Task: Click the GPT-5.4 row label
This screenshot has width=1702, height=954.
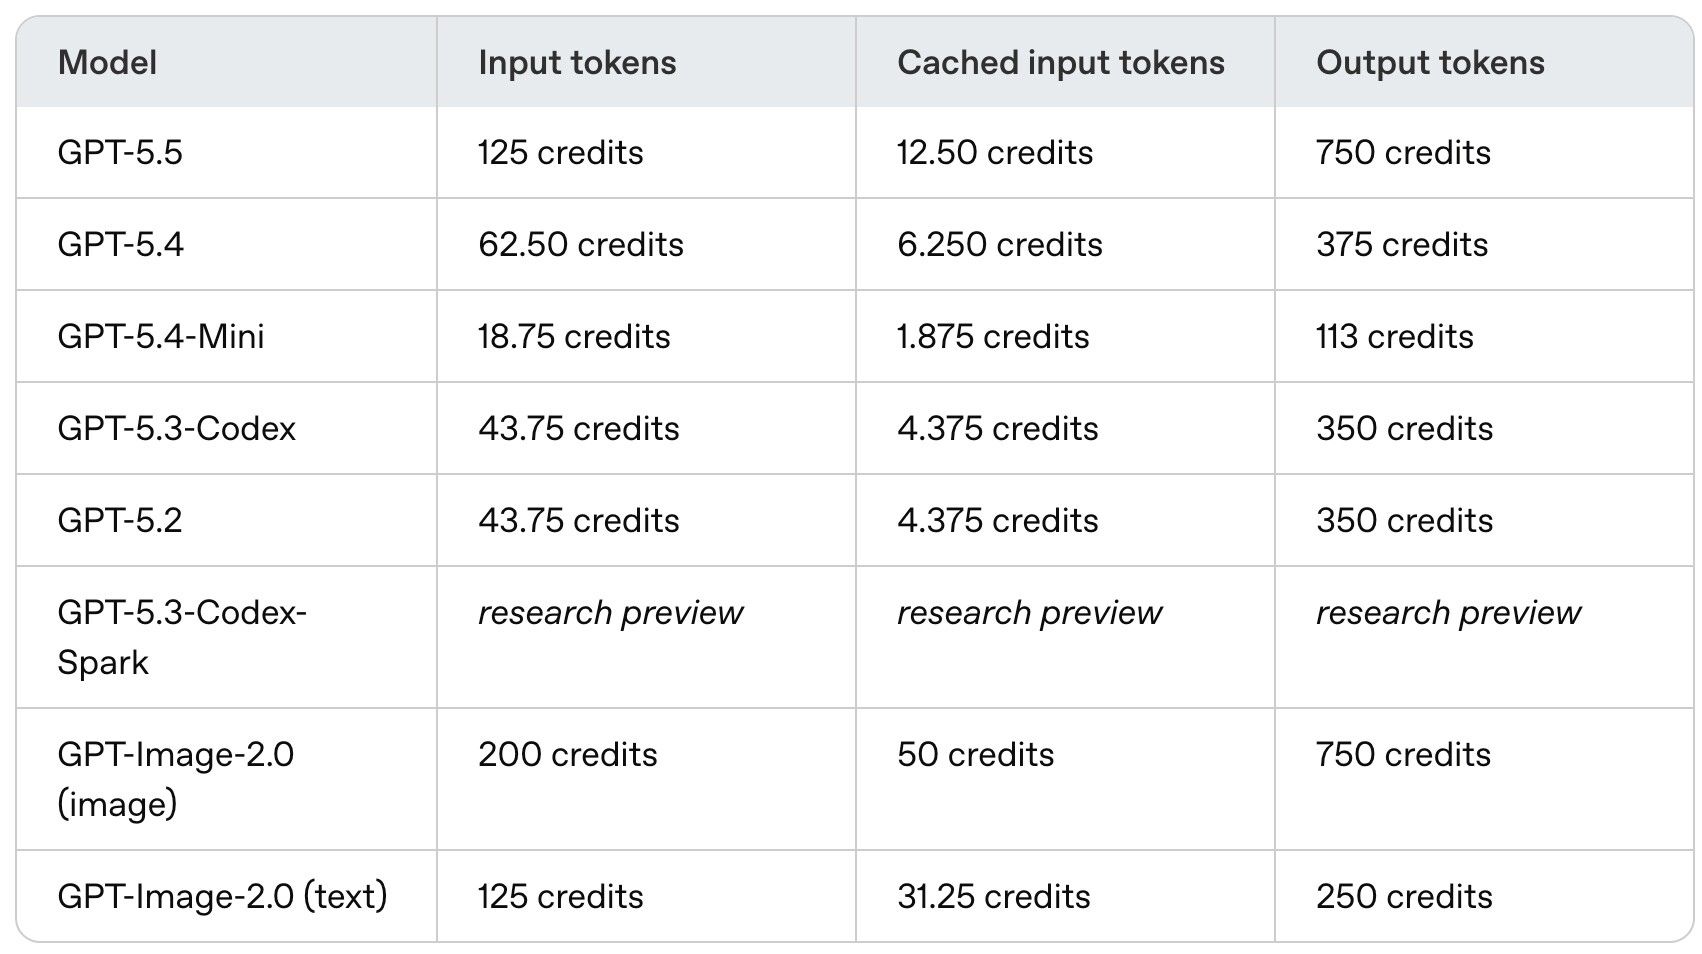Action: [x=121, y=245]
